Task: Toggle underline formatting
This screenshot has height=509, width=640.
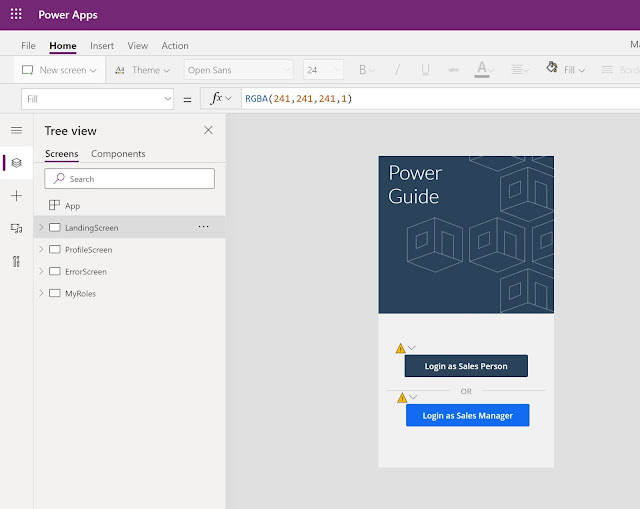Action: [x=425, y=70]
